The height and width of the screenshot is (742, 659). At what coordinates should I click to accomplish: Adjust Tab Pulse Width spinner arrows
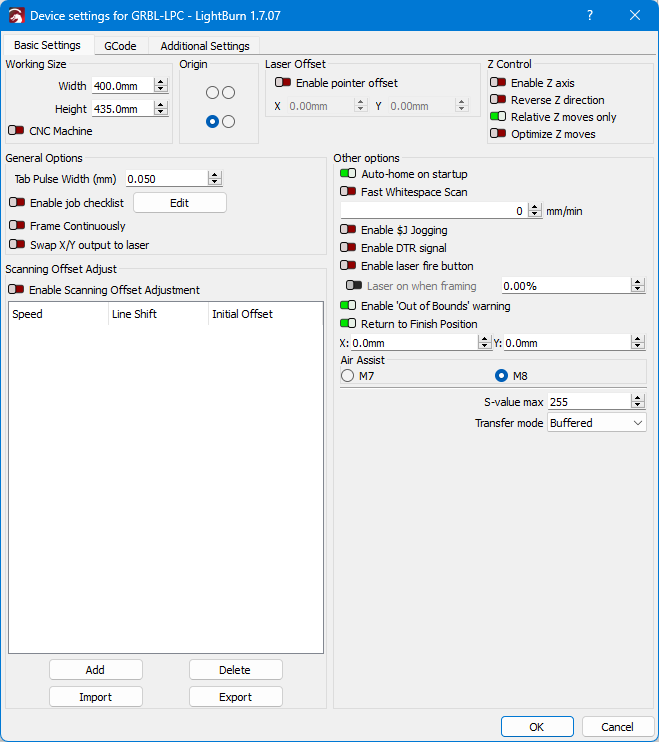pos(215,178)
